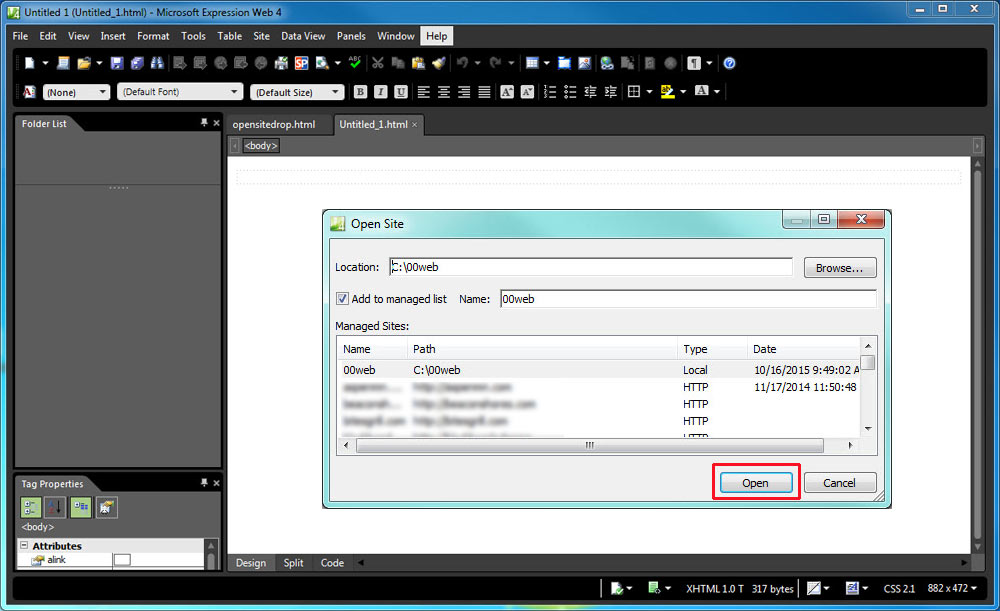
Task: Toggle Show Set Properties on Top
Action: [81, 507]
